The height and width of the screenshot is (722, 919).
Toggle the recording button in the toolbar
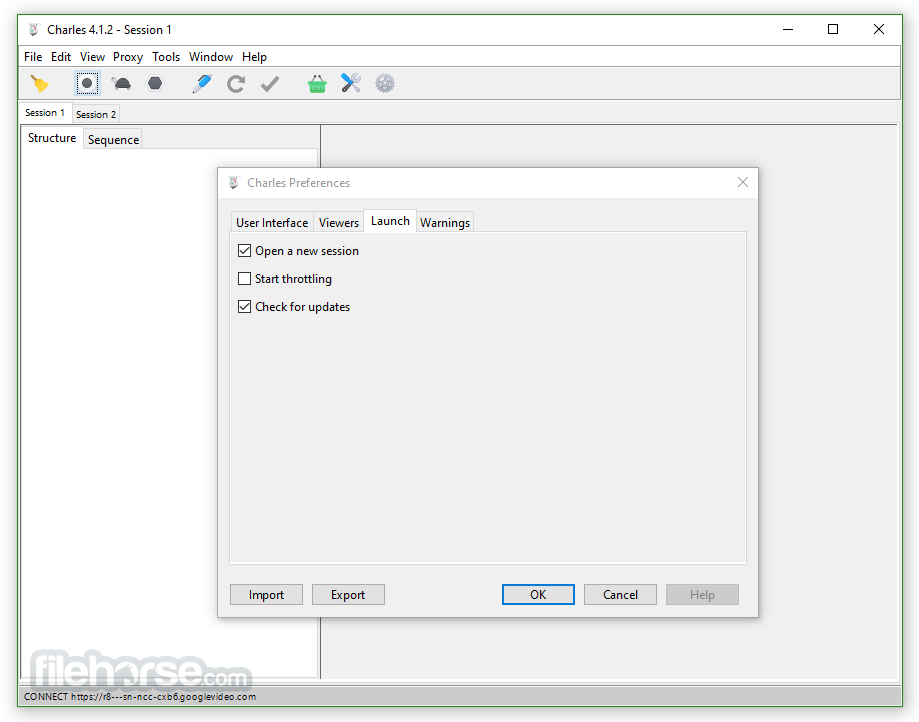(87, 83)
